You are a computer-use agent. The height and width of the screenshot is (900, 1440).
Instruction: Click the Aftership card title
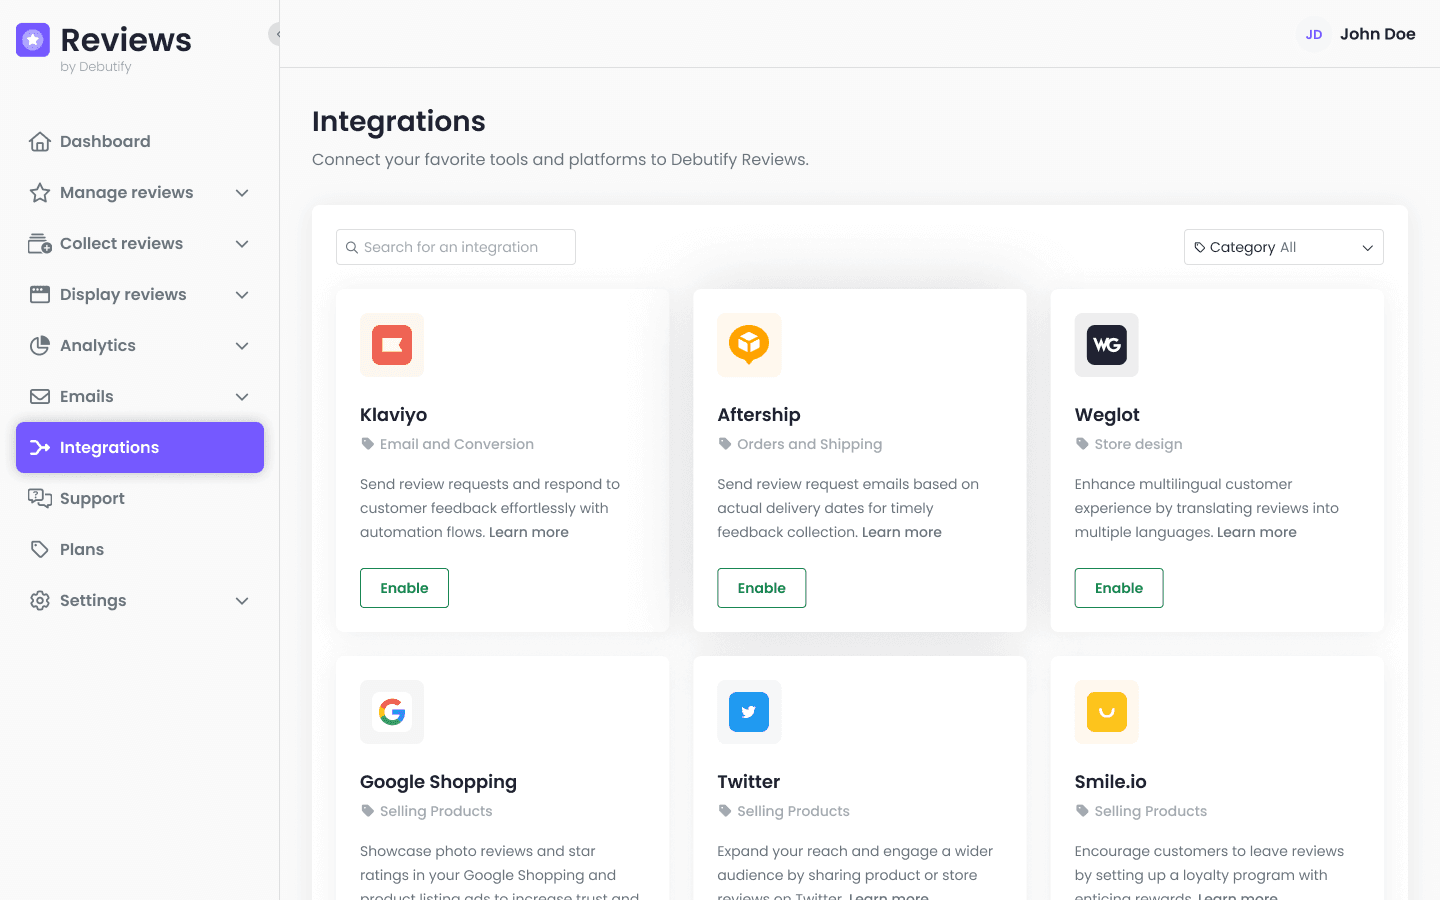pyautogui.click(x=759, y=415)
